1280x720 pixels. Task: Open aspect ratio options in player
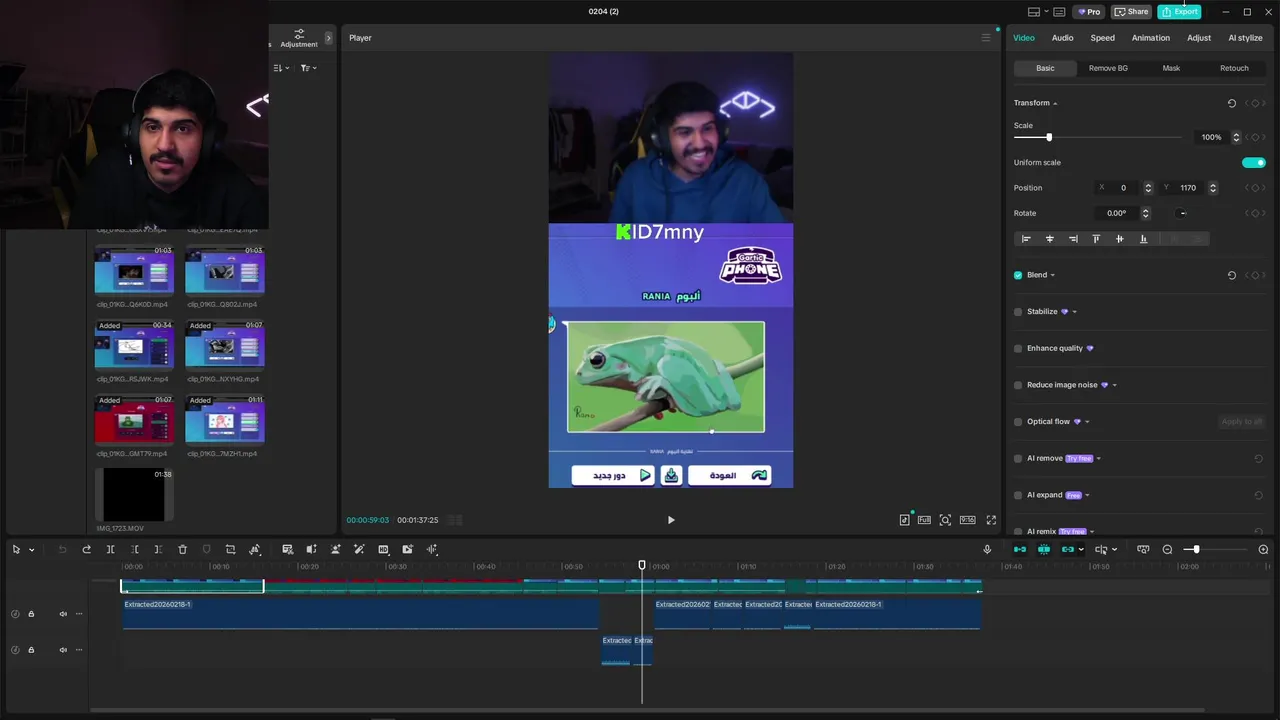pos(968,520)
